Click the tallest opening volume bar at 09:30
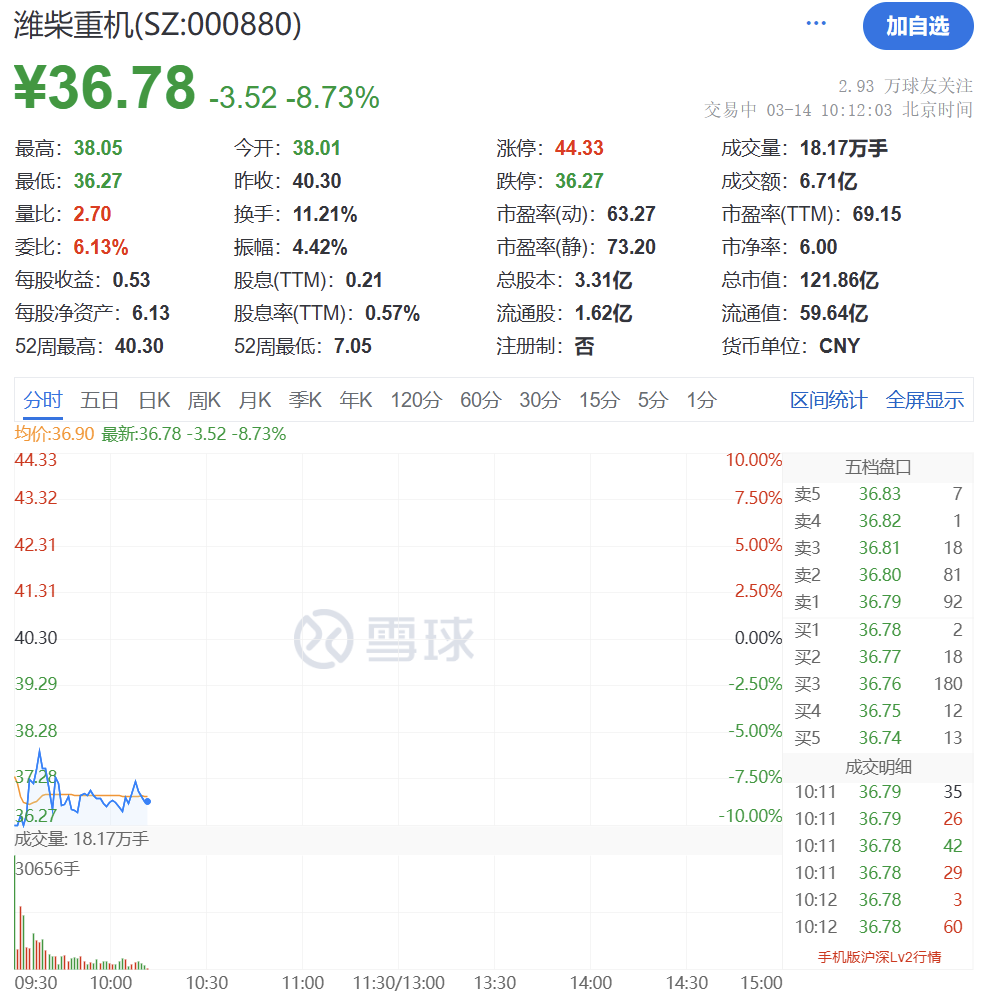Screen dimensions: 981x999 (x=15, y=913)
